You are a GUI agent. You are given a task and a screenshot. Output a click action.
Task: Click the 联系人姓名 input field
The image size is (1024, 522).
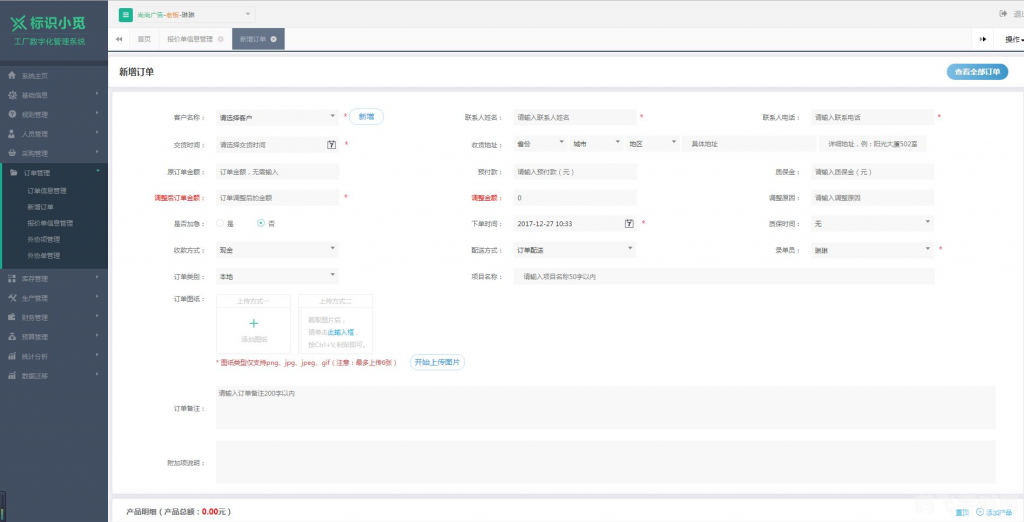(575, 117)
